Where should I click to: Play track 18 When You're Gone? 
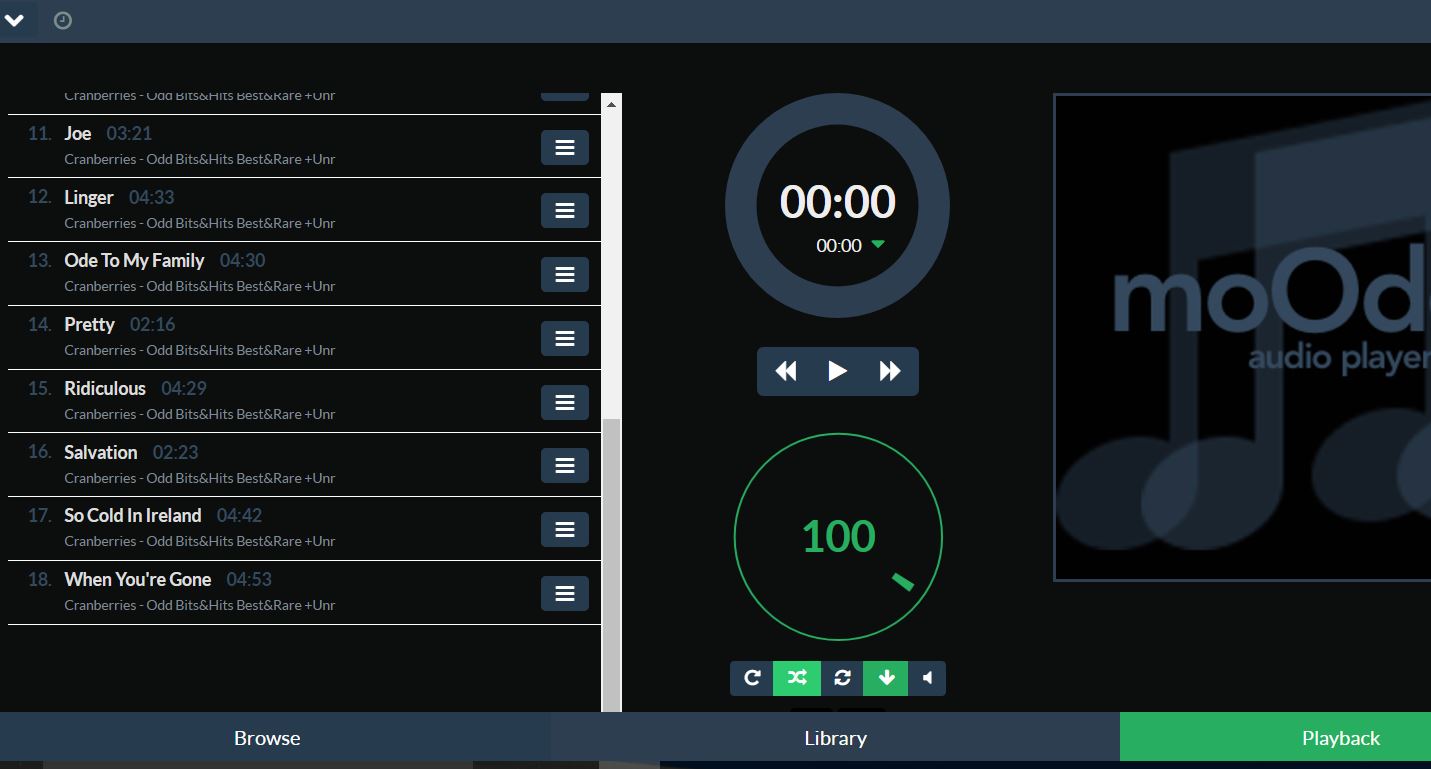point(305,592)
